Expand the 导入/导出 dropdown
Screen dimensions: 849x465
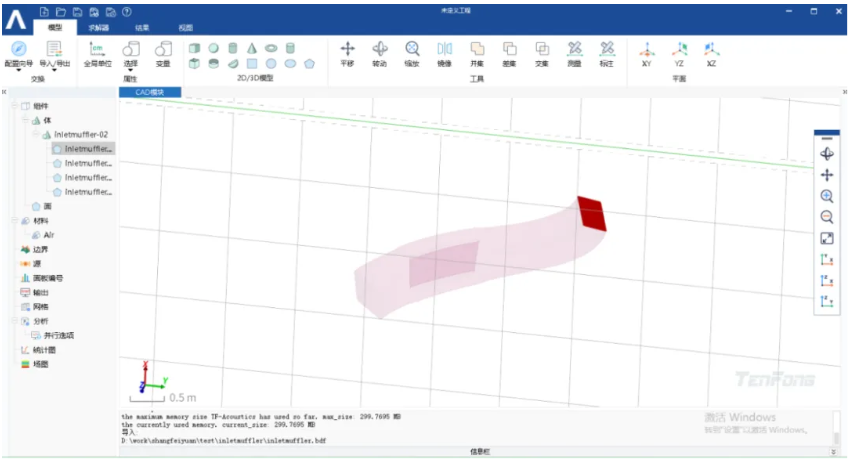(x=54, y=70)
